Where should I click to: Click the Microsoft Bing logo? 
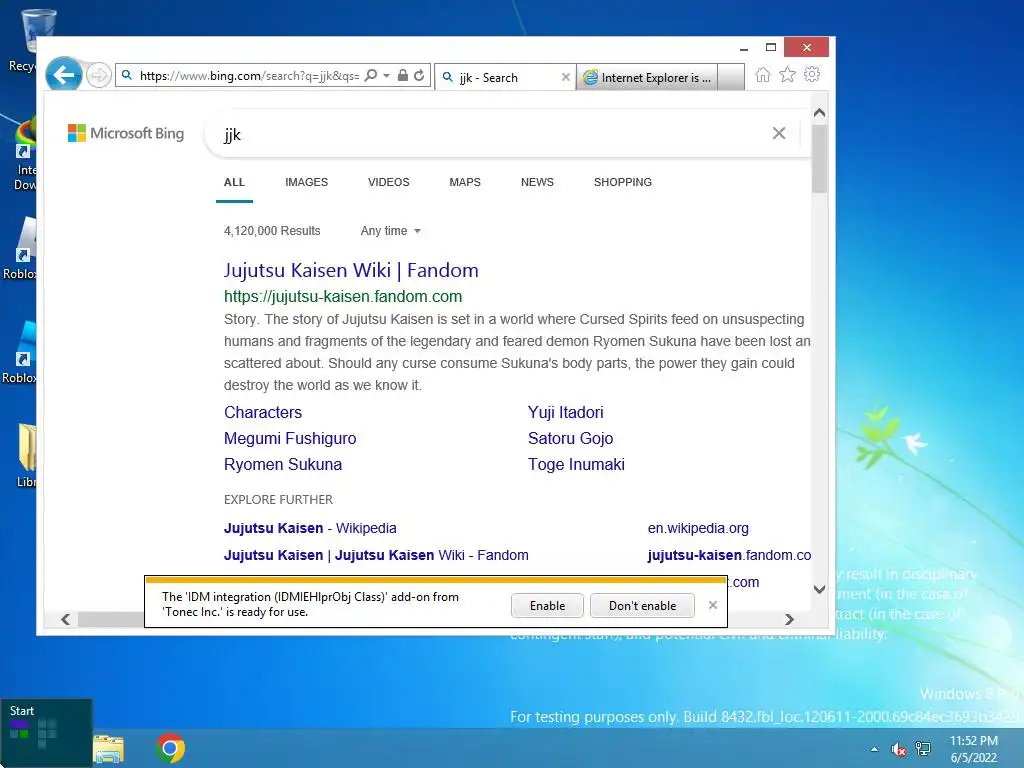click(126, 133)
